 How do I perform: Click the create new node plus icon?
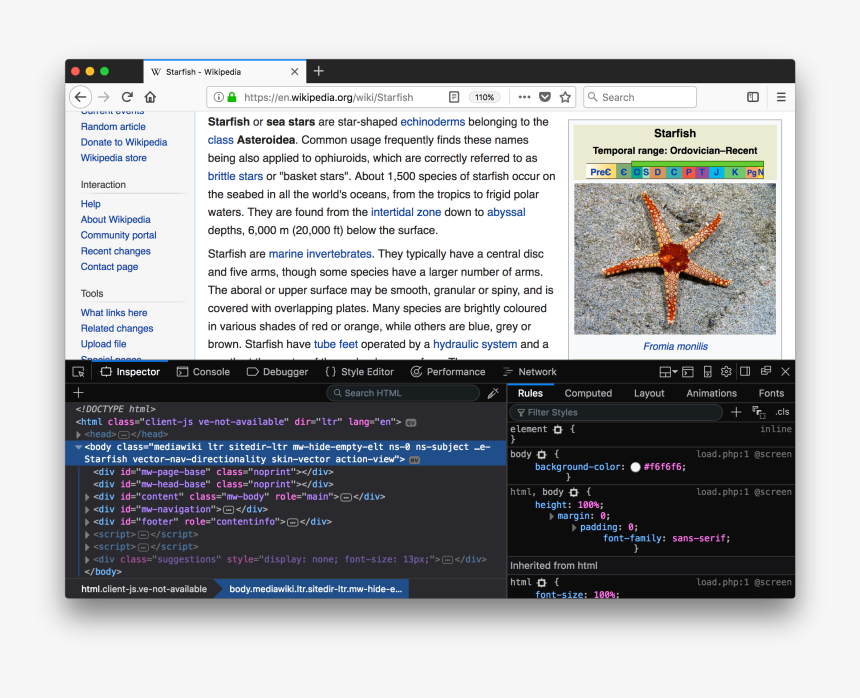point(78,393)
